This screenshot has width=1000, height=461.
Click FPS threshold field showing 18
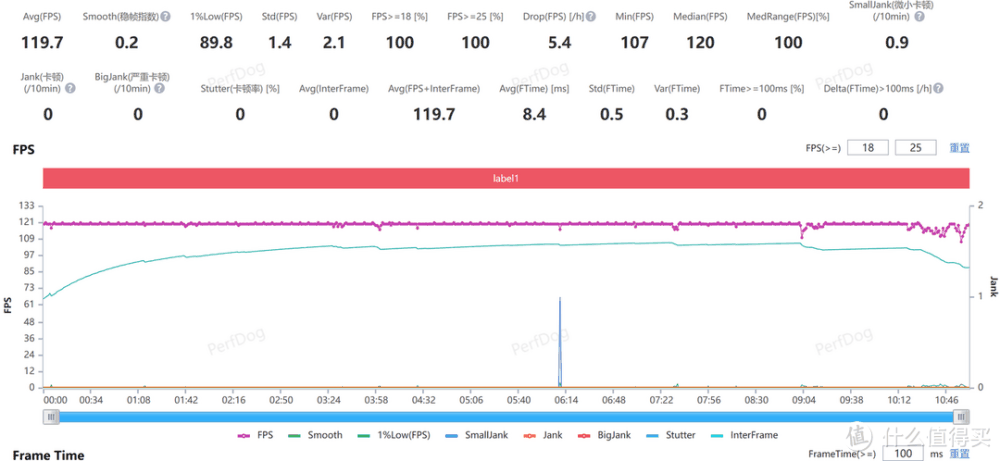click(867, 148)
